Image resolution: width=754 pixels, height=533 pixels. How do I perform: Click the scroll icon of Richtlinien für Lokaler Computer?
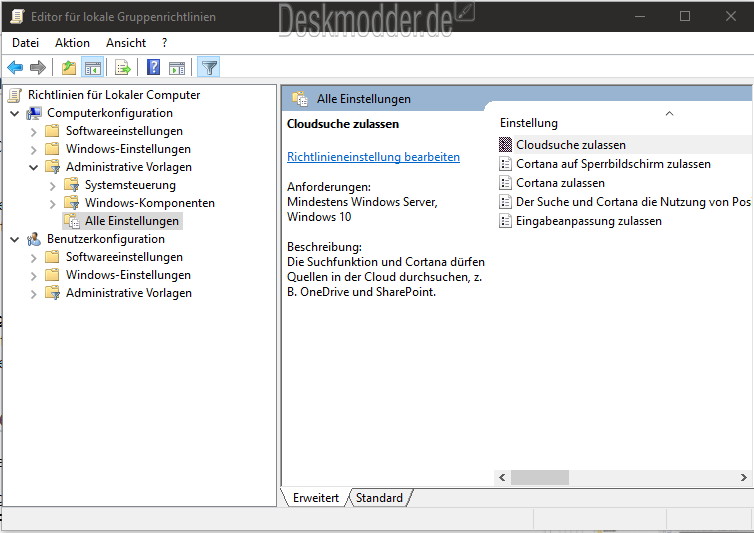coord(15,95)
